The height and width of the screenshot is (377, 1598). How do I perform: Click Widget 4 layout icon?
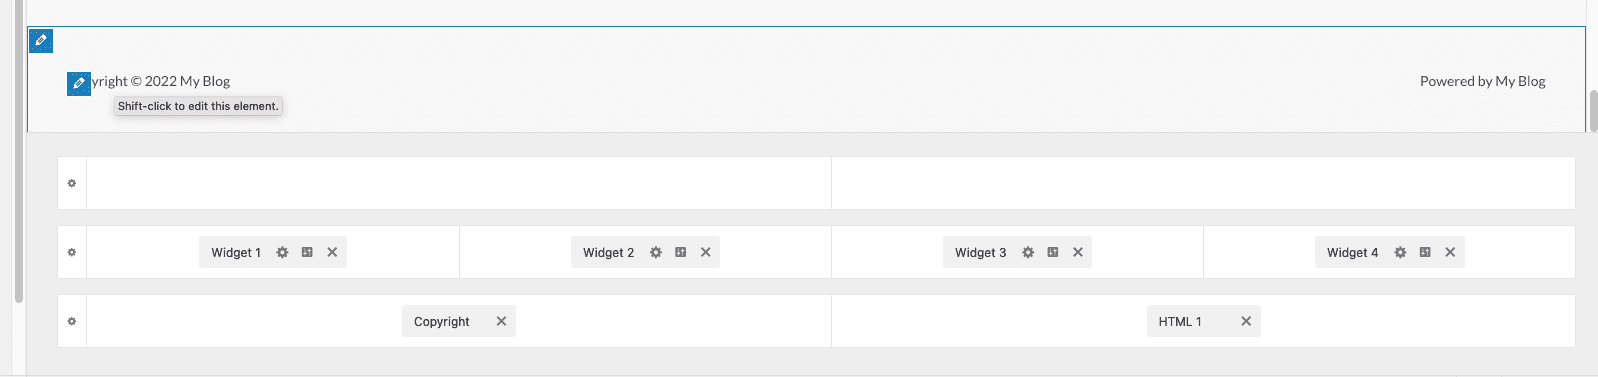pos(1425,252)
